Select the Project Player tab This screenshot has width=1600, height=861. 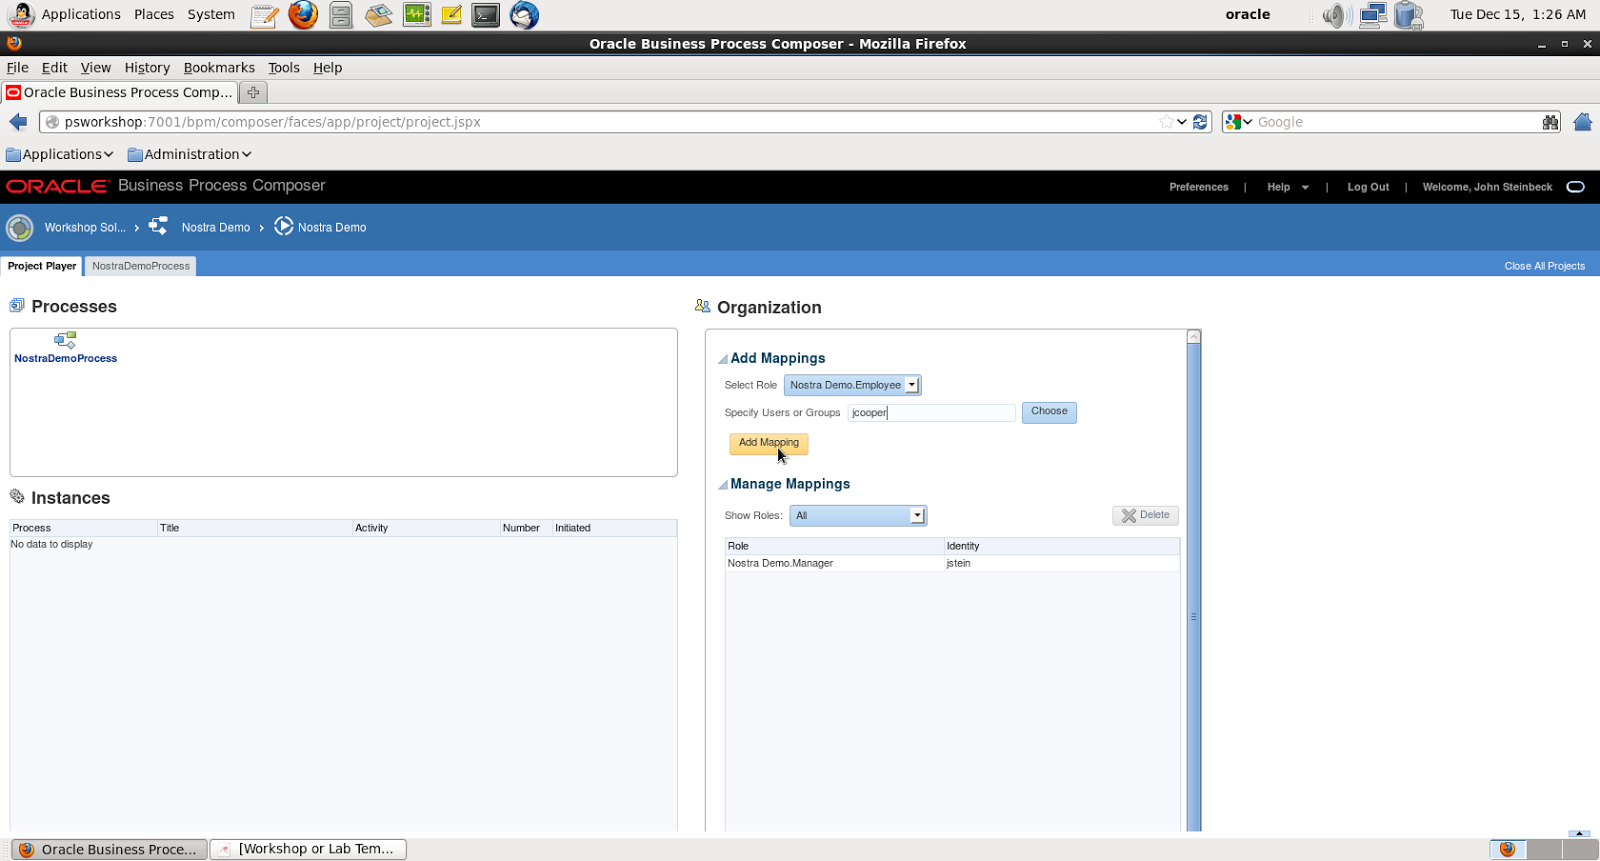click(x=42, y=266)
